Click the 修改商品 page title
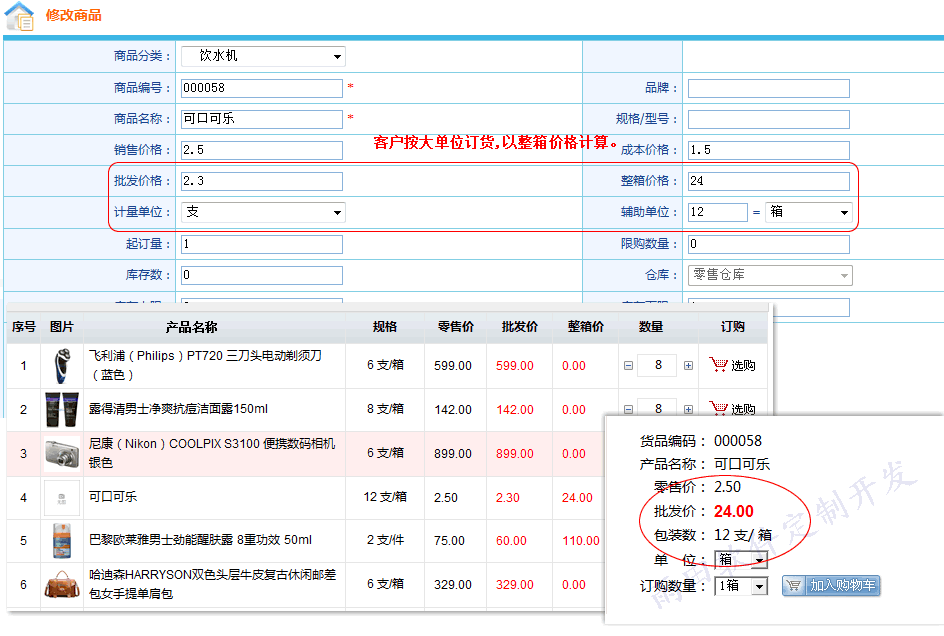 point(73,15)
